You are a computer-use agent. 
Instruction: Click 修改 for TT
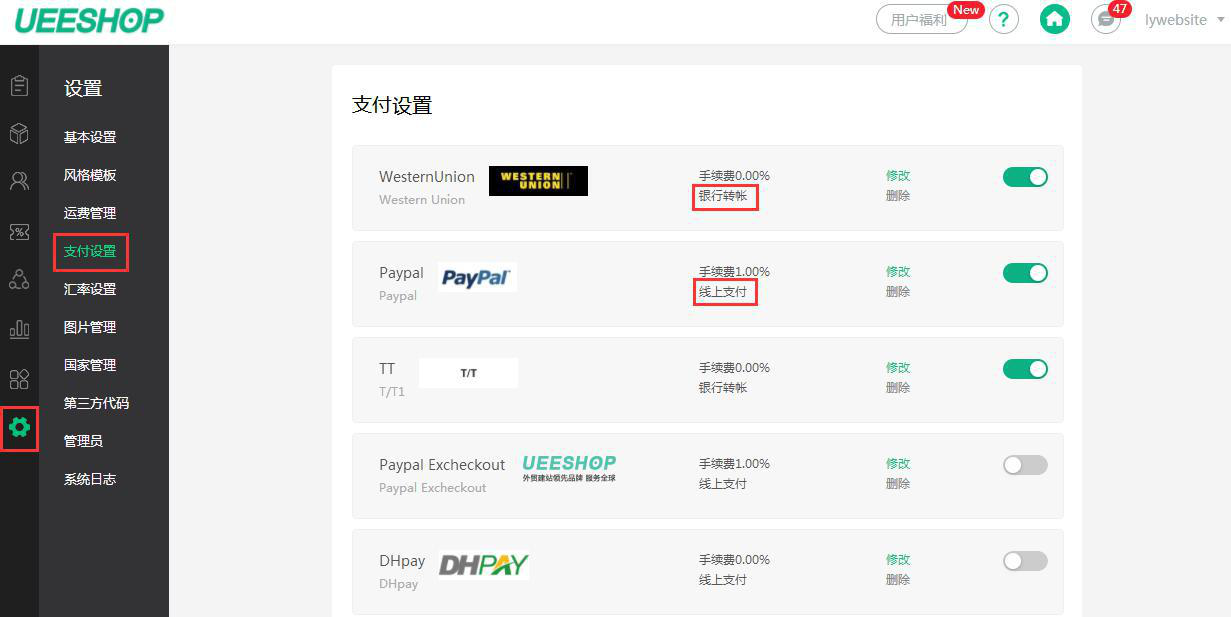[x=898, y=368]
